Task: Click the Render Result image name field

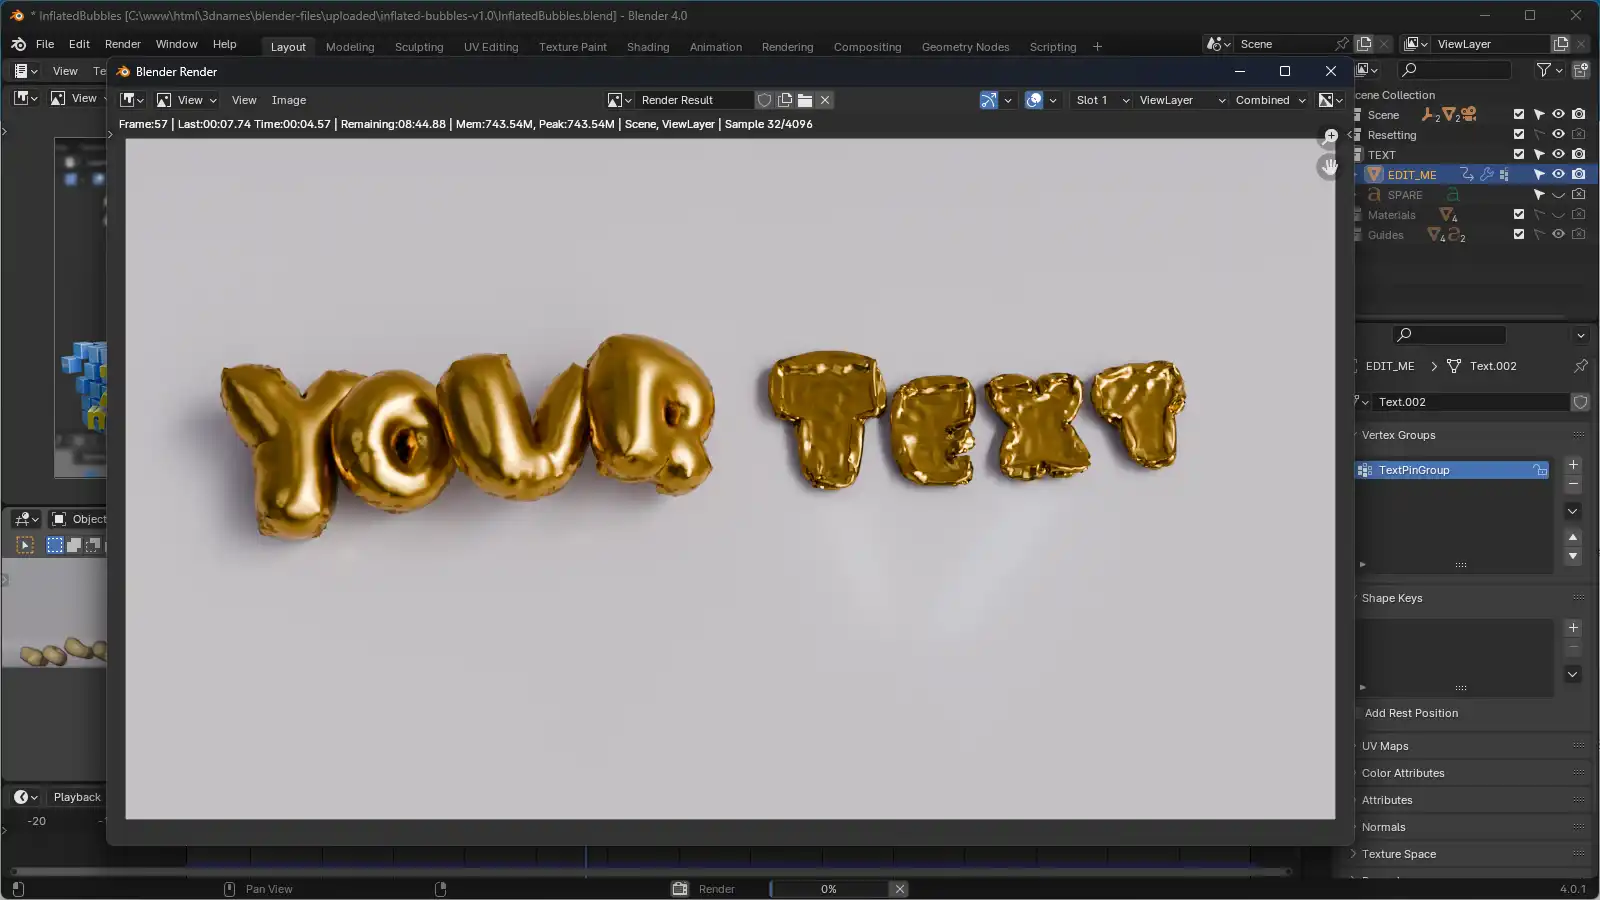Action: tap(694, 100)
